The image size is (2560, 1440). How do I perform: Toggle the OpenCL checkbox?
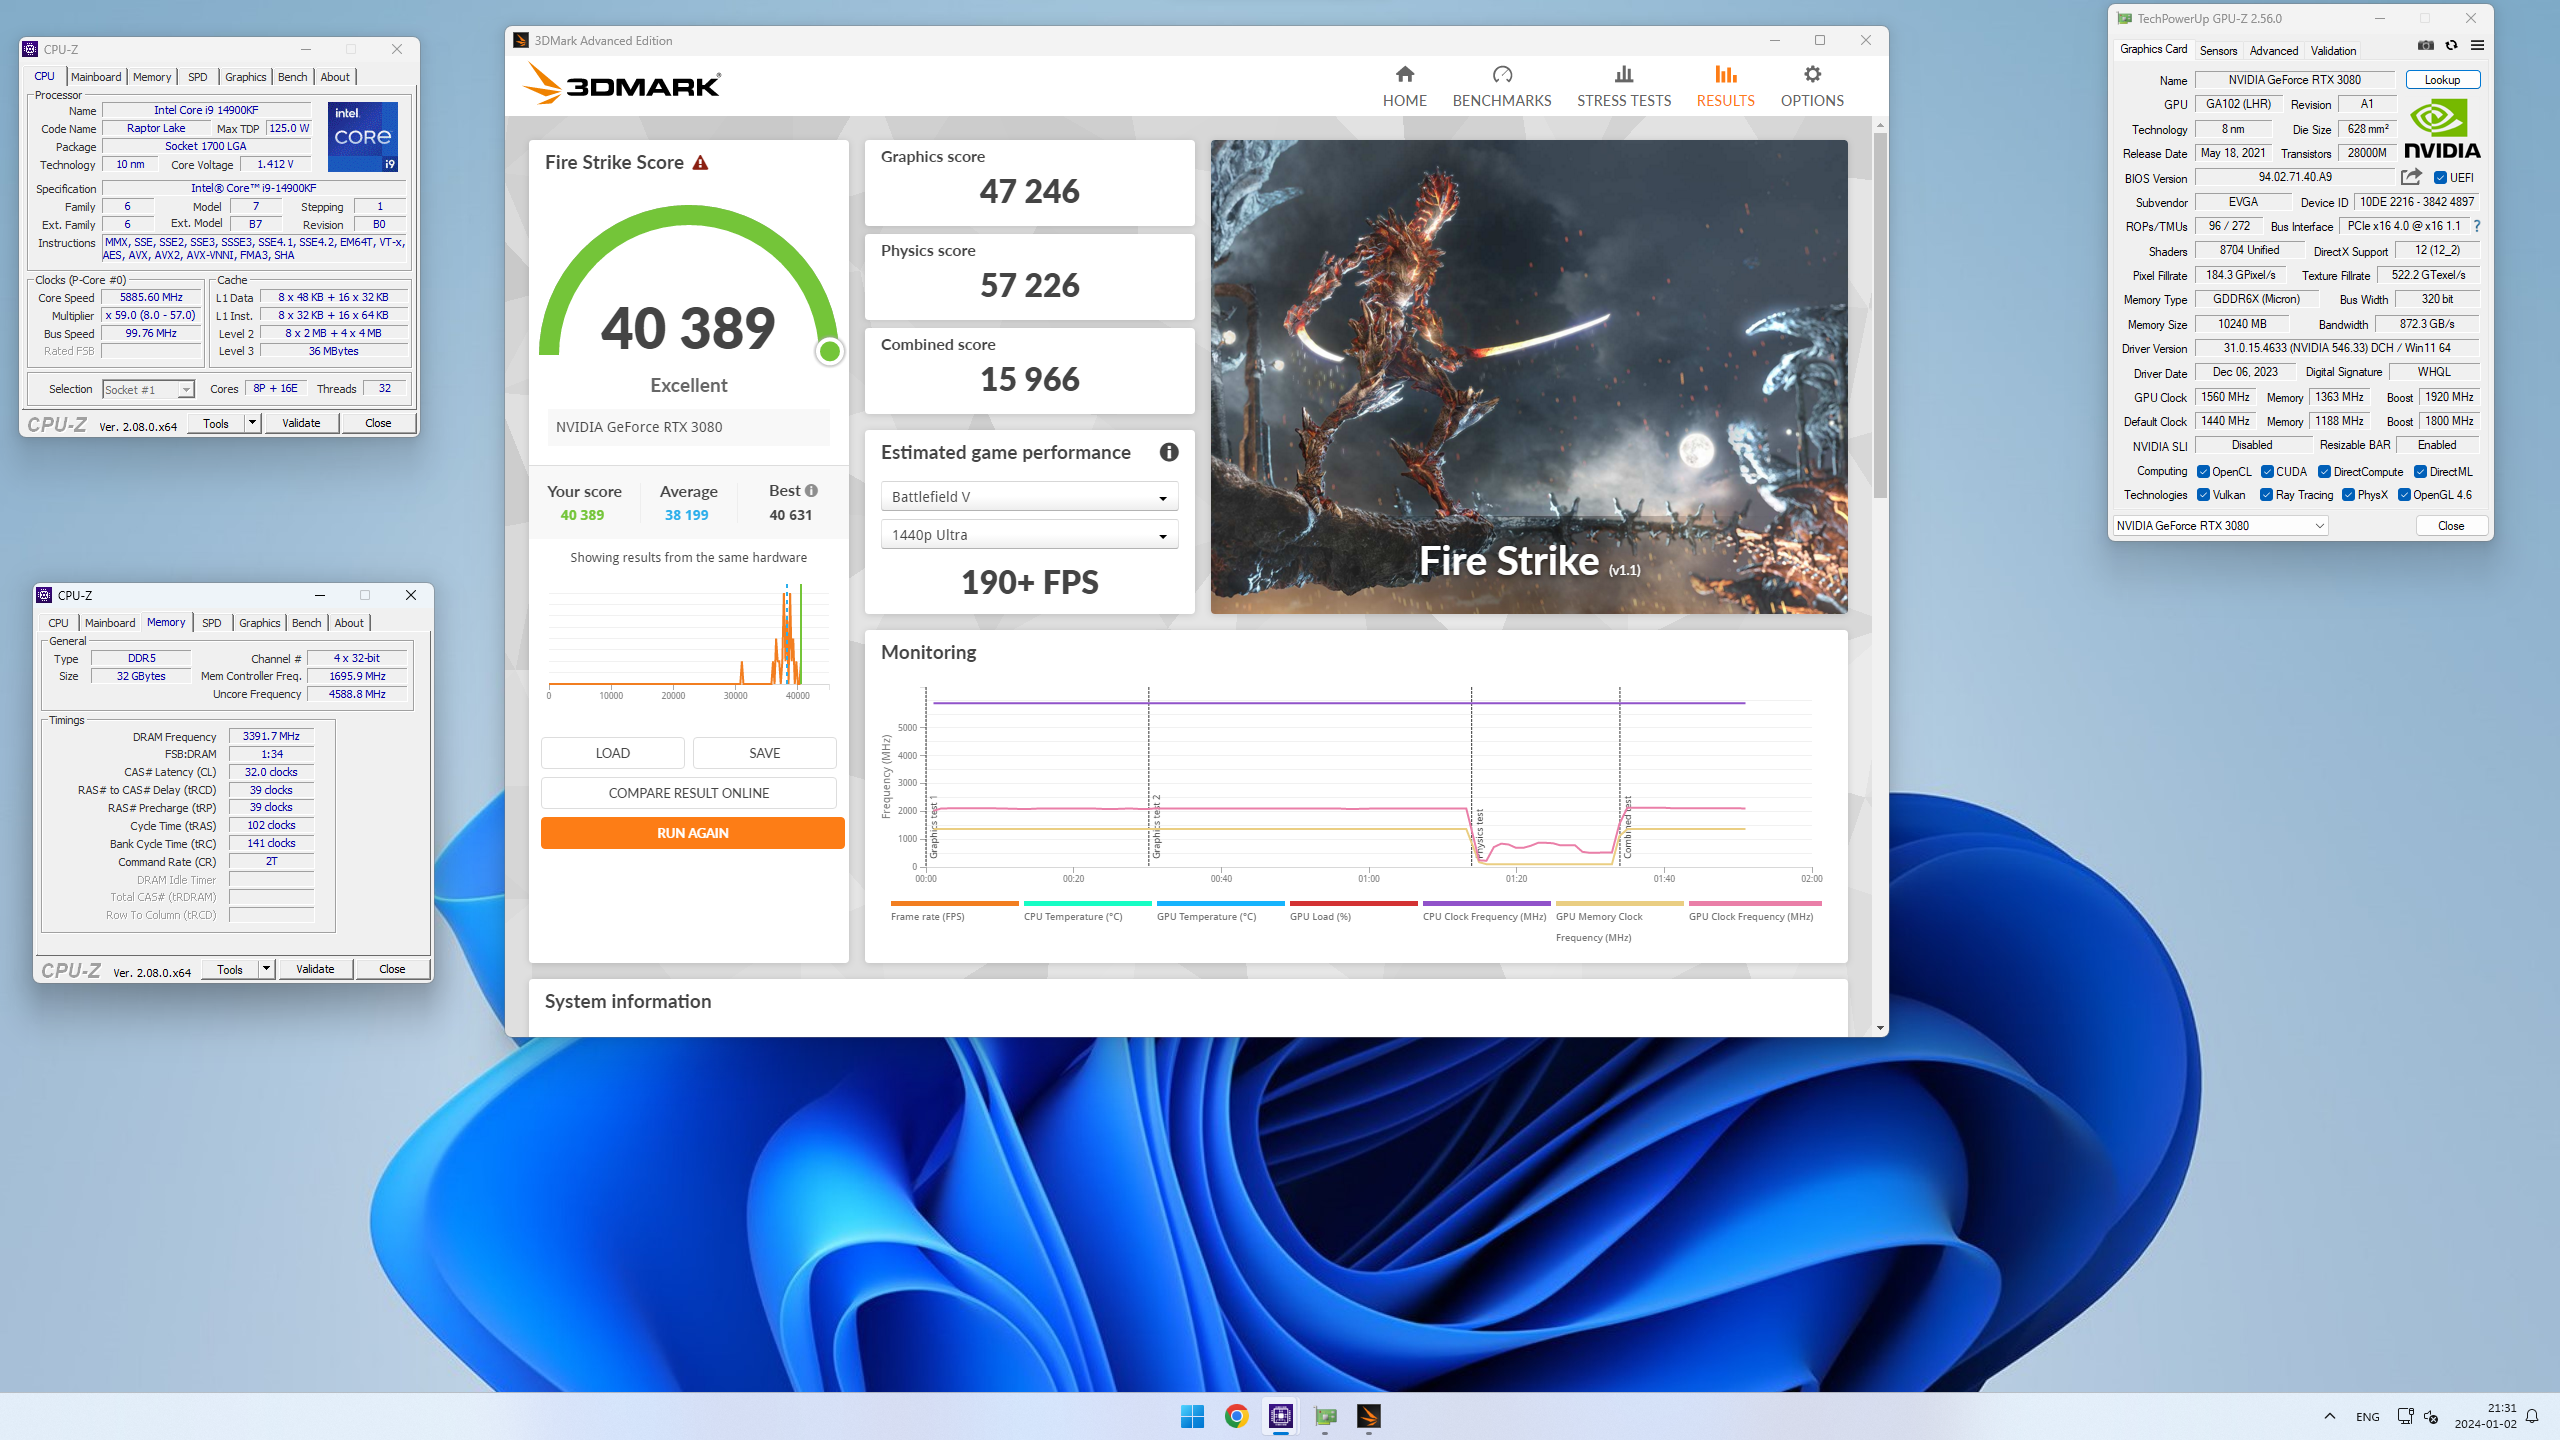coord(2203,472)
